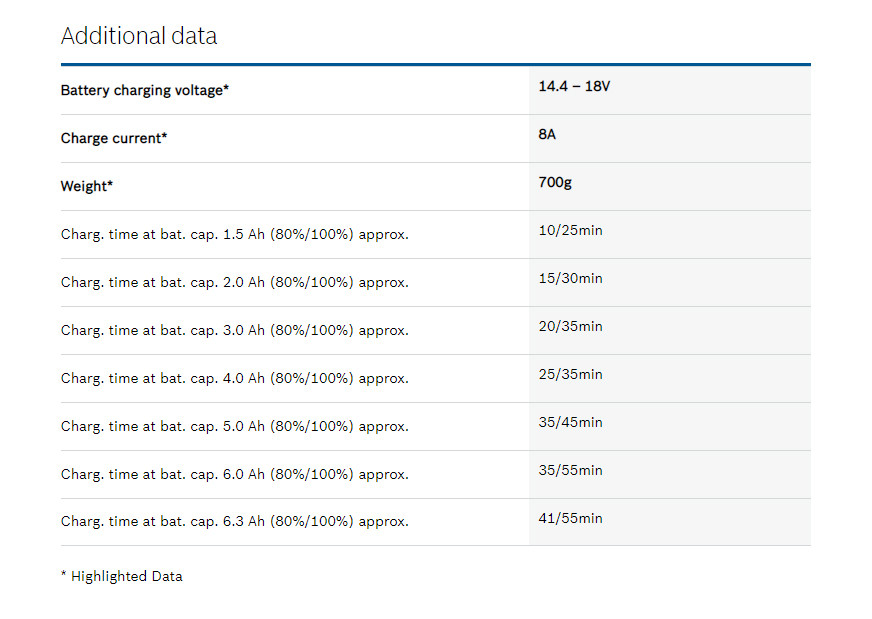The width and height of the screenshot is (872, 619).
Task: Click the 2.0 Ah charging time label
Action: pos(234,282)
